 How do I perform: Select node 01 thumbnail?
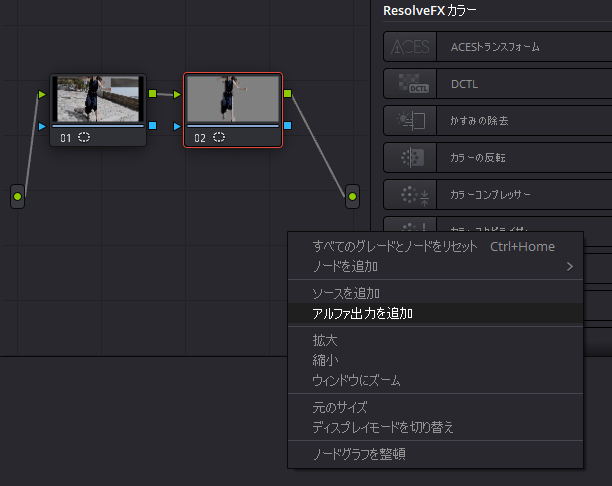coord(98,99)
